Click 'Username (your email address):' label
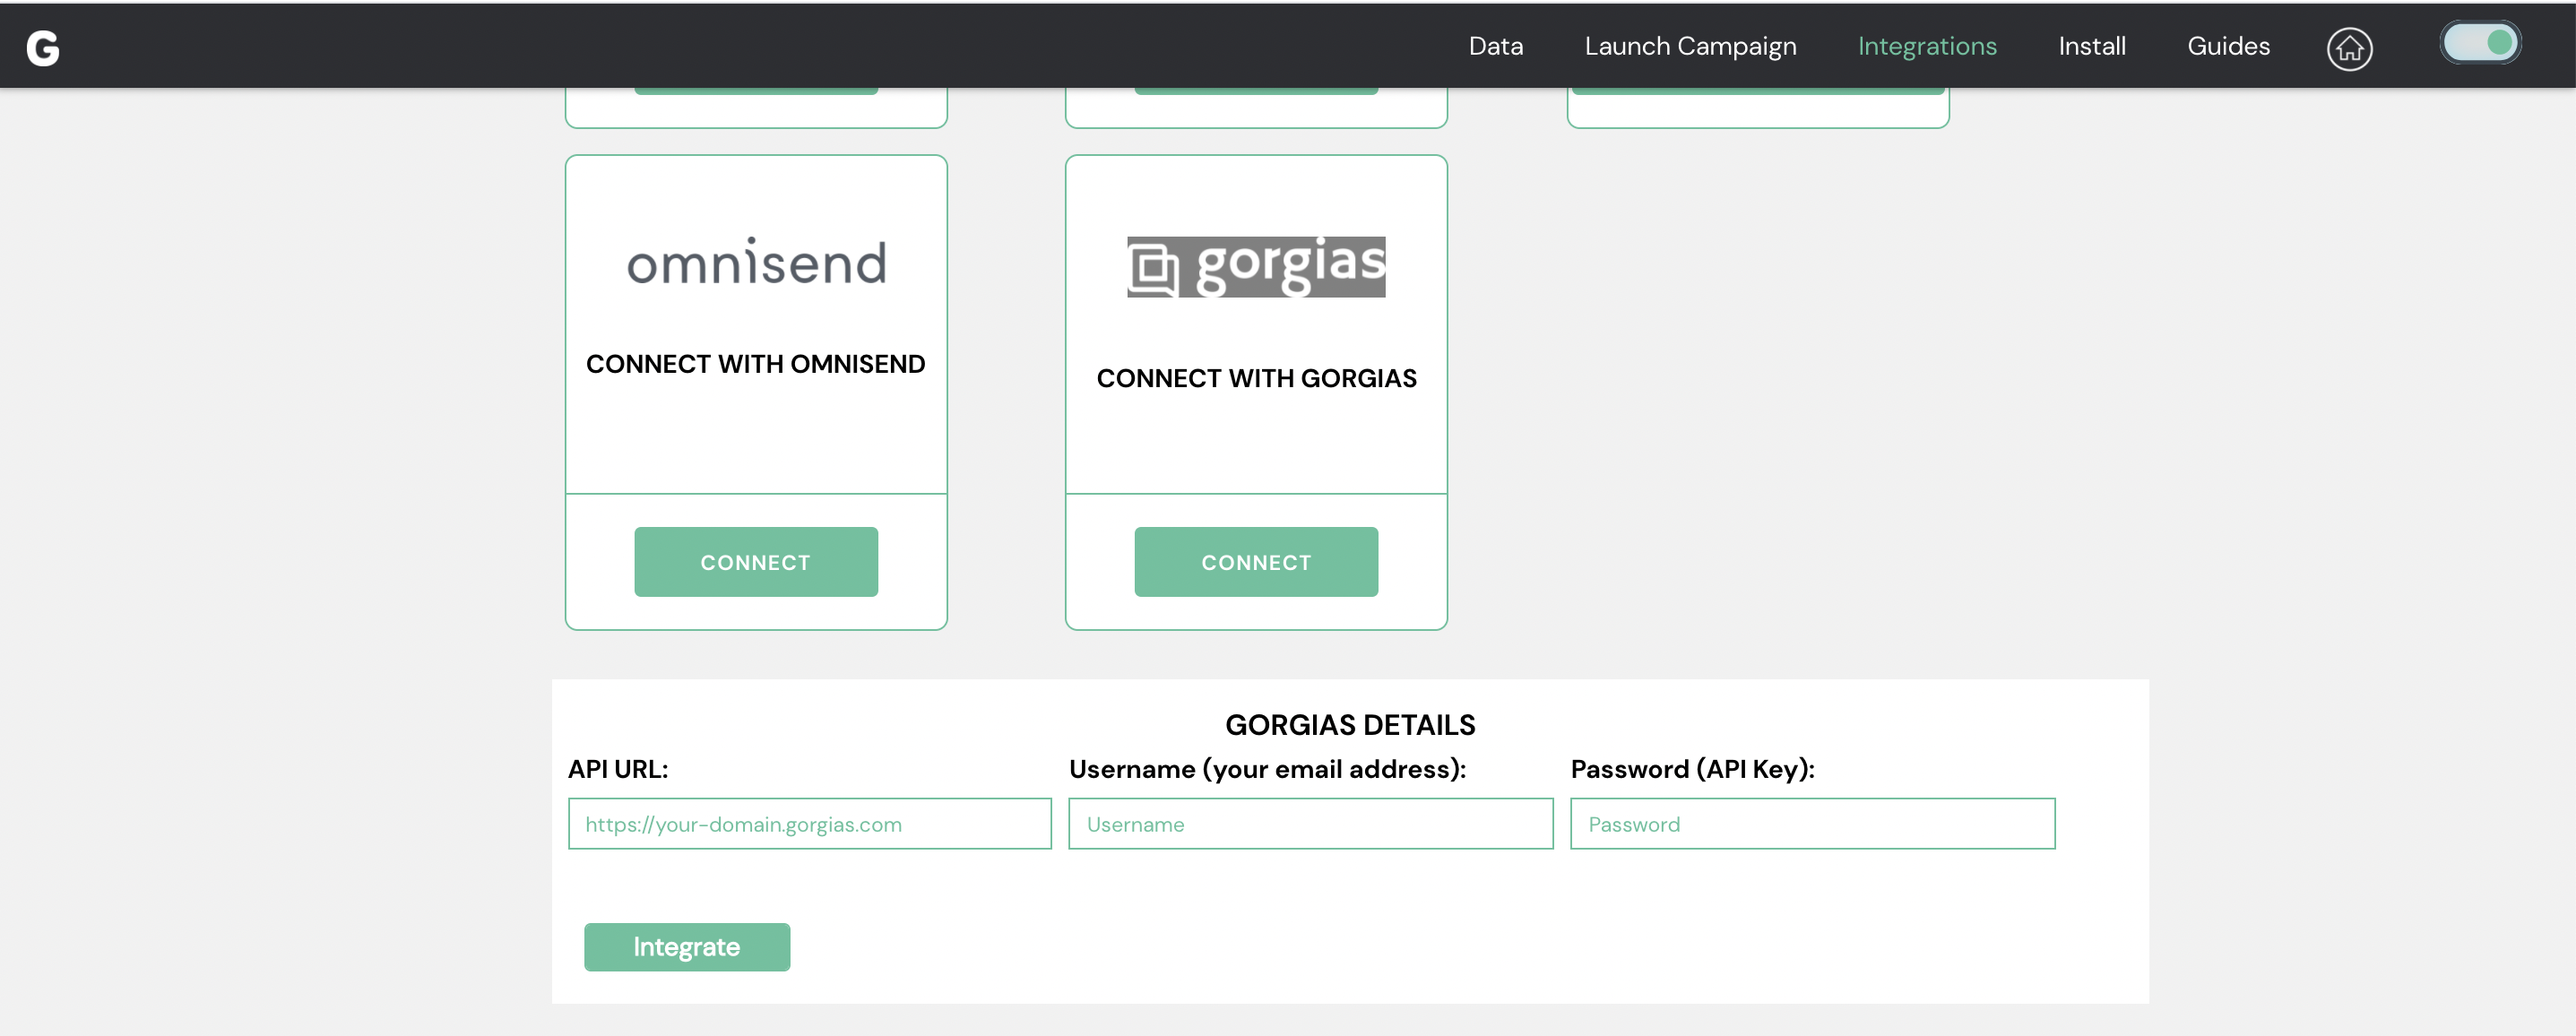2576x1036 pixels. click(x=1267, y=769)
